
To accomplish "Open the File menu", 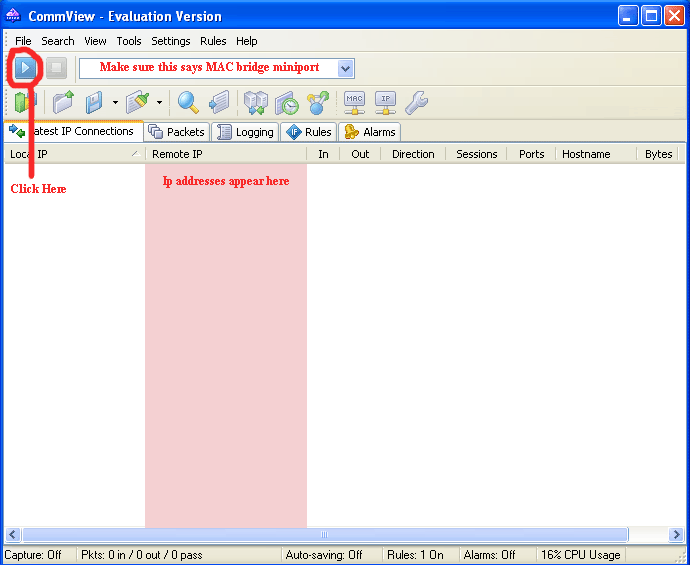I will 23,41.
